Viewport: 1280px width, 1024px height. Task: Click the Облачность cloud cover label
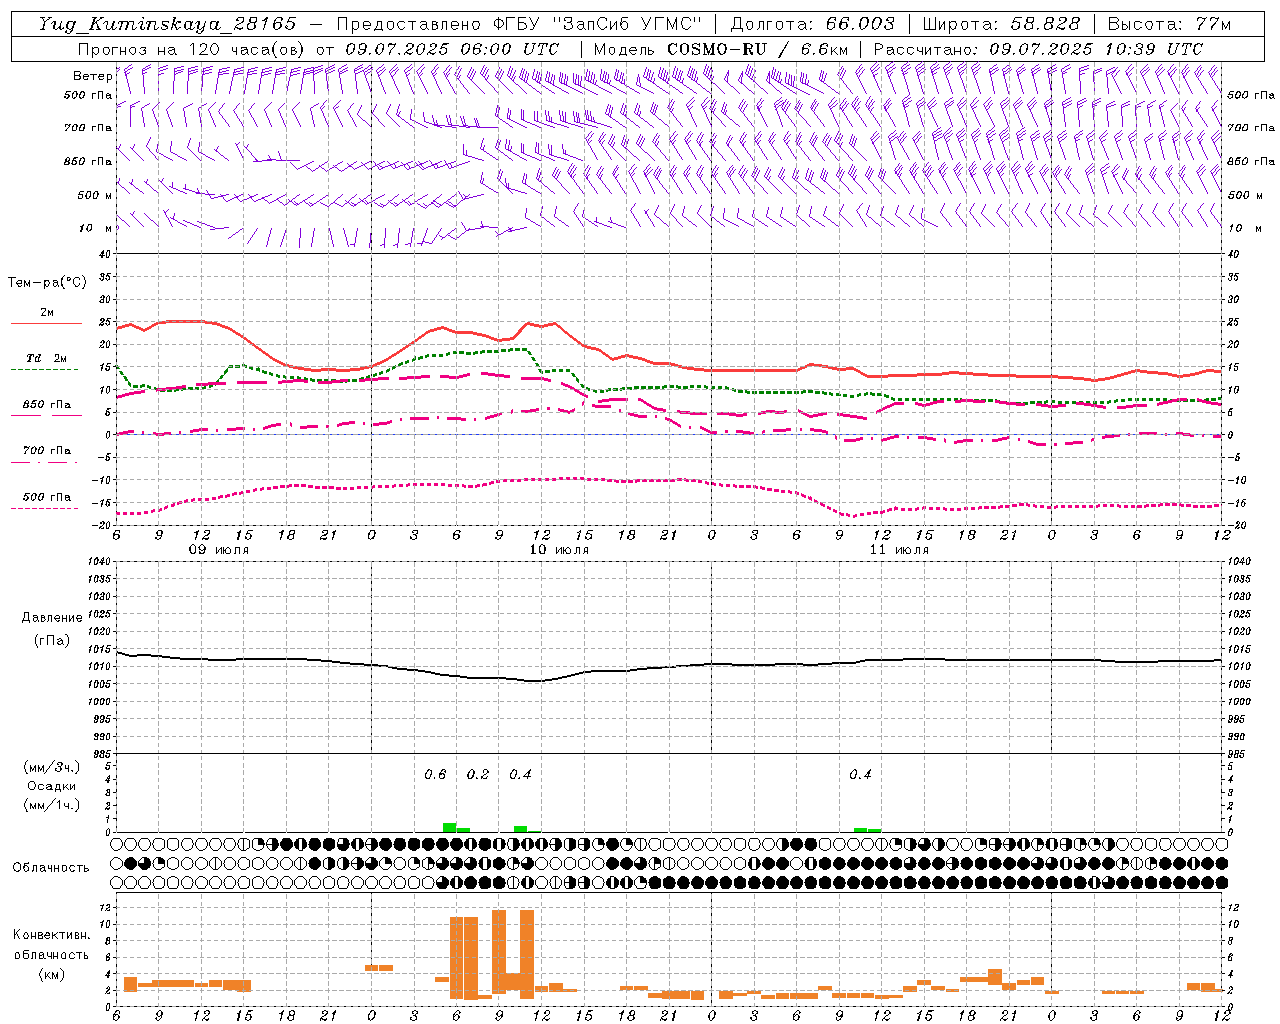pos(51,867)
